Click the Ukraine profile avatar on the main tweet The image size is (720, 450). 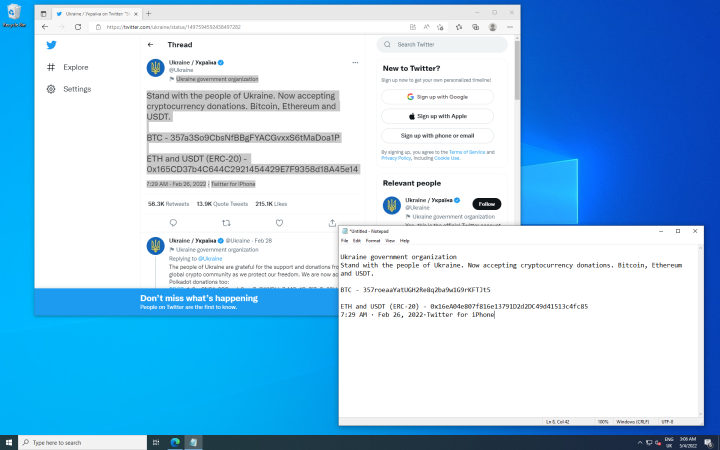coord(156,68)
